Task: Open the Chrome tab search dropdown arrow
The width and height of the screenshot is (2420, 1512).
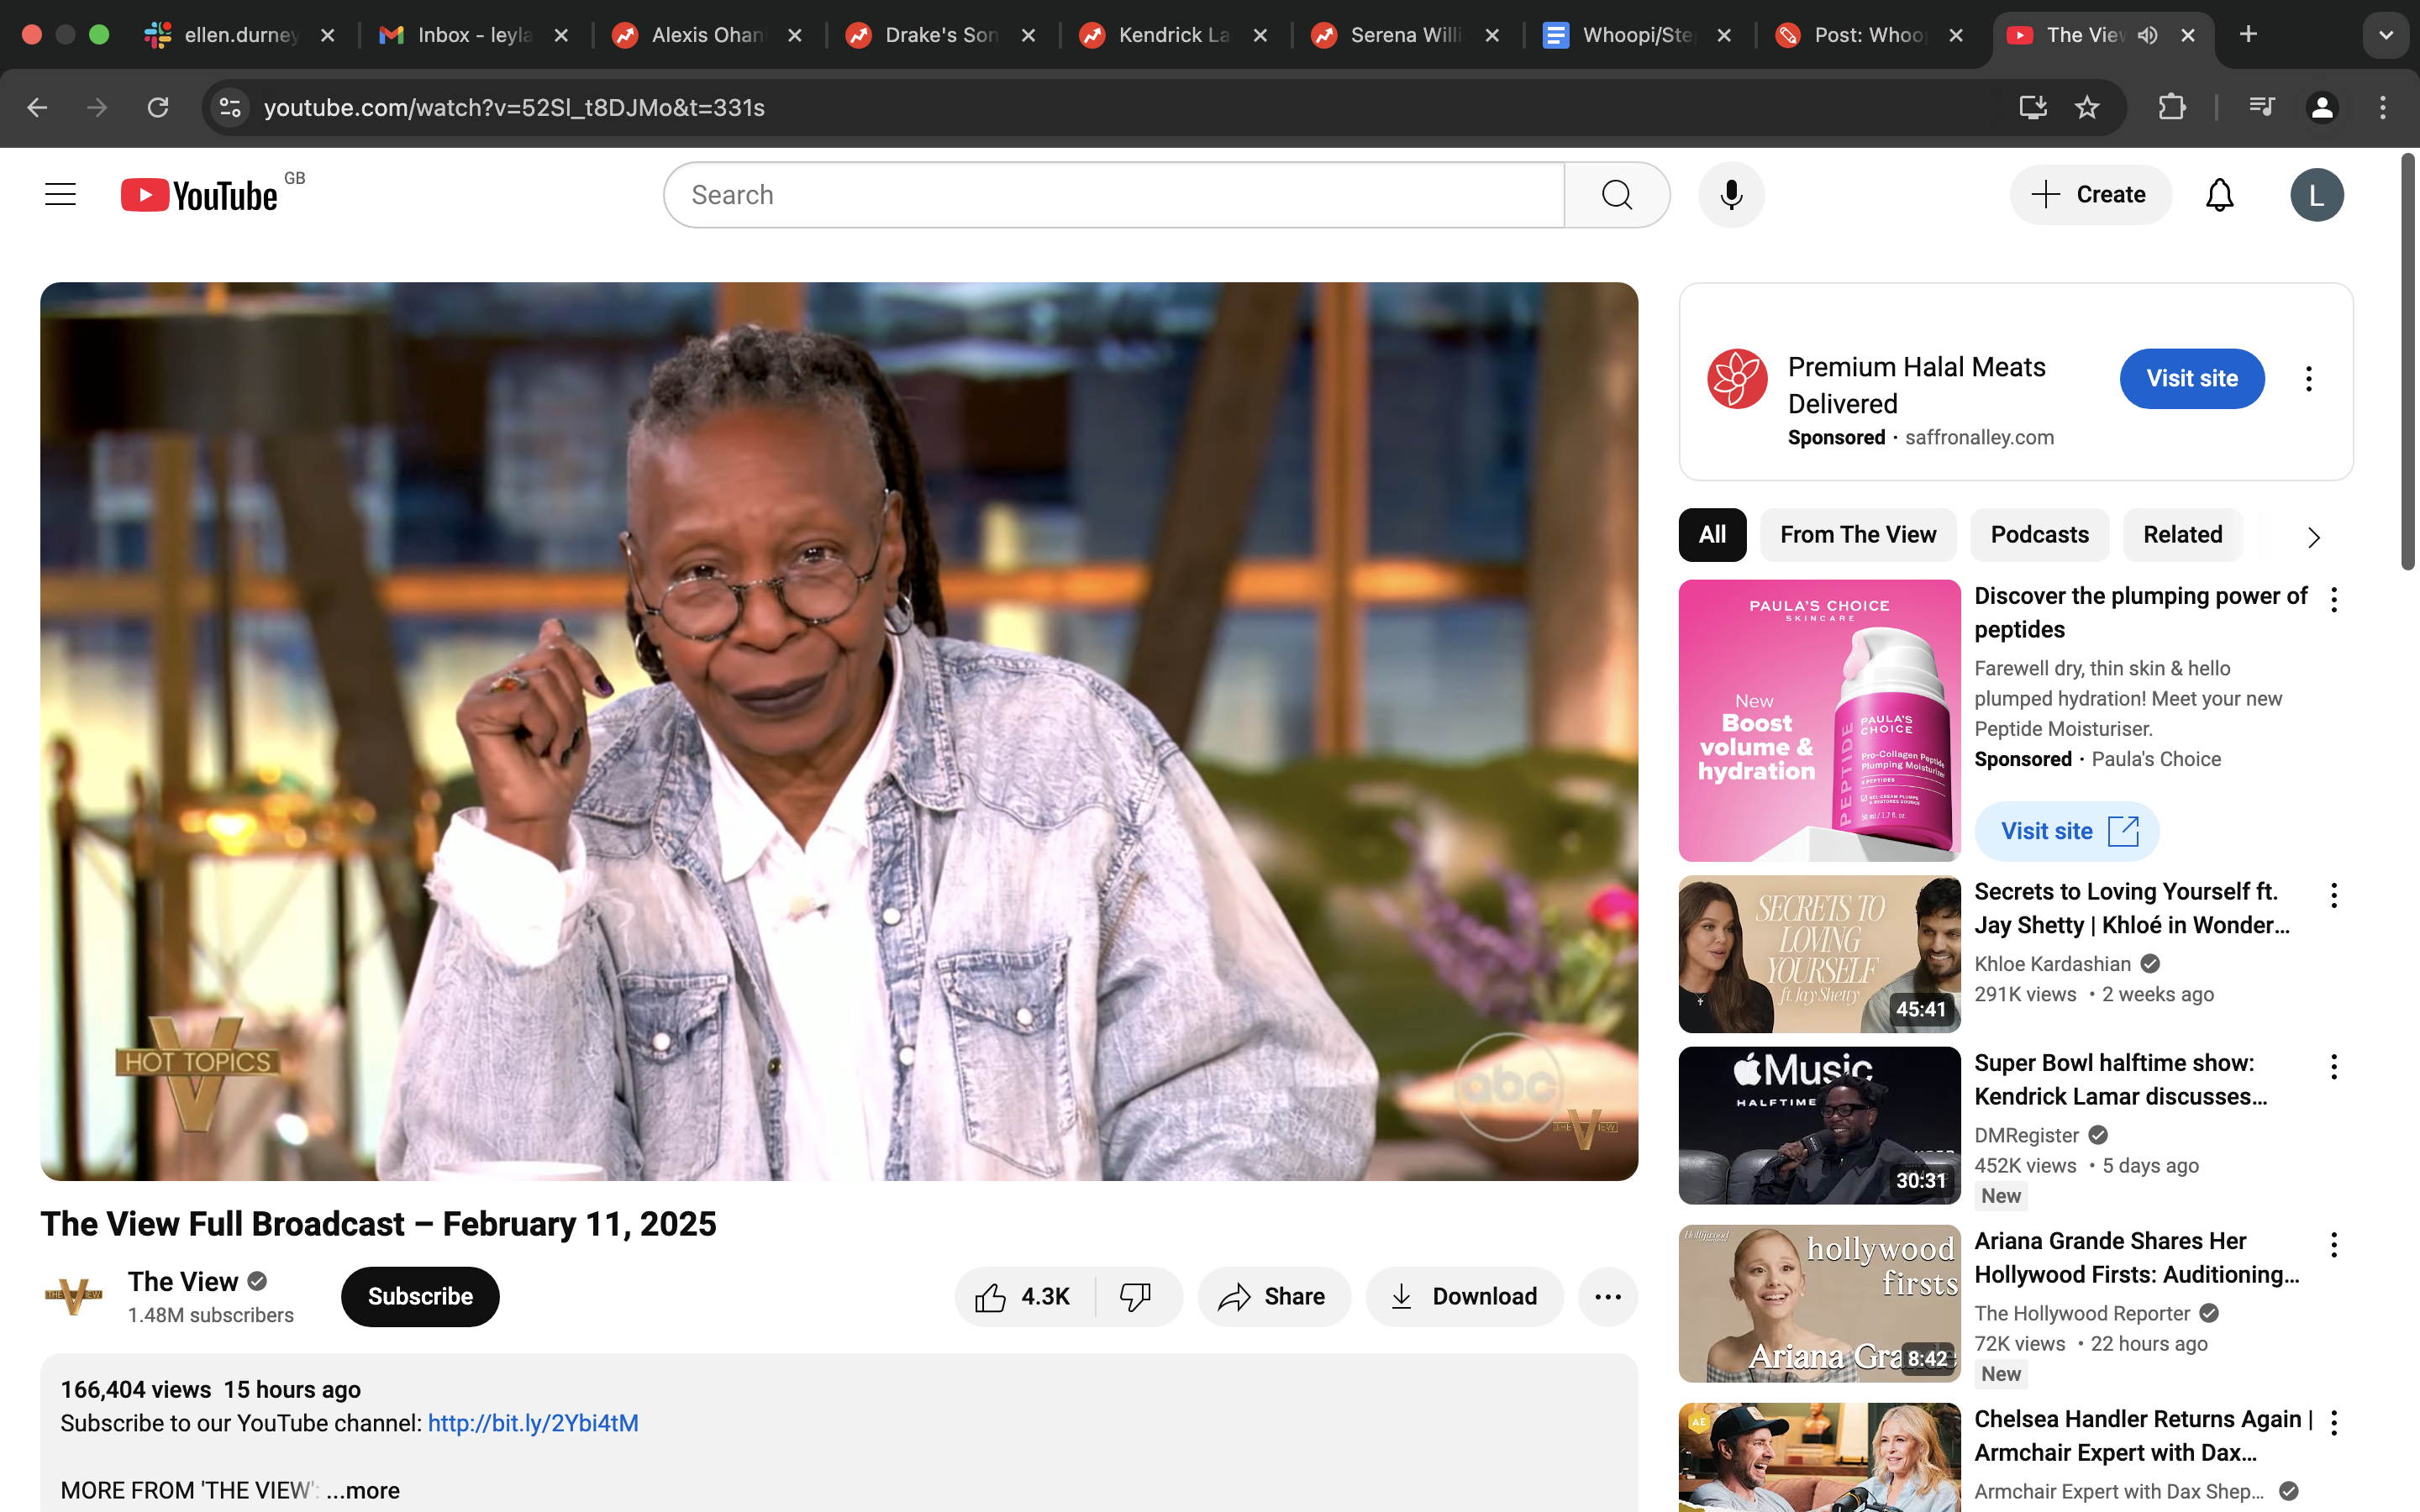Action: [x=2386, y=35]
